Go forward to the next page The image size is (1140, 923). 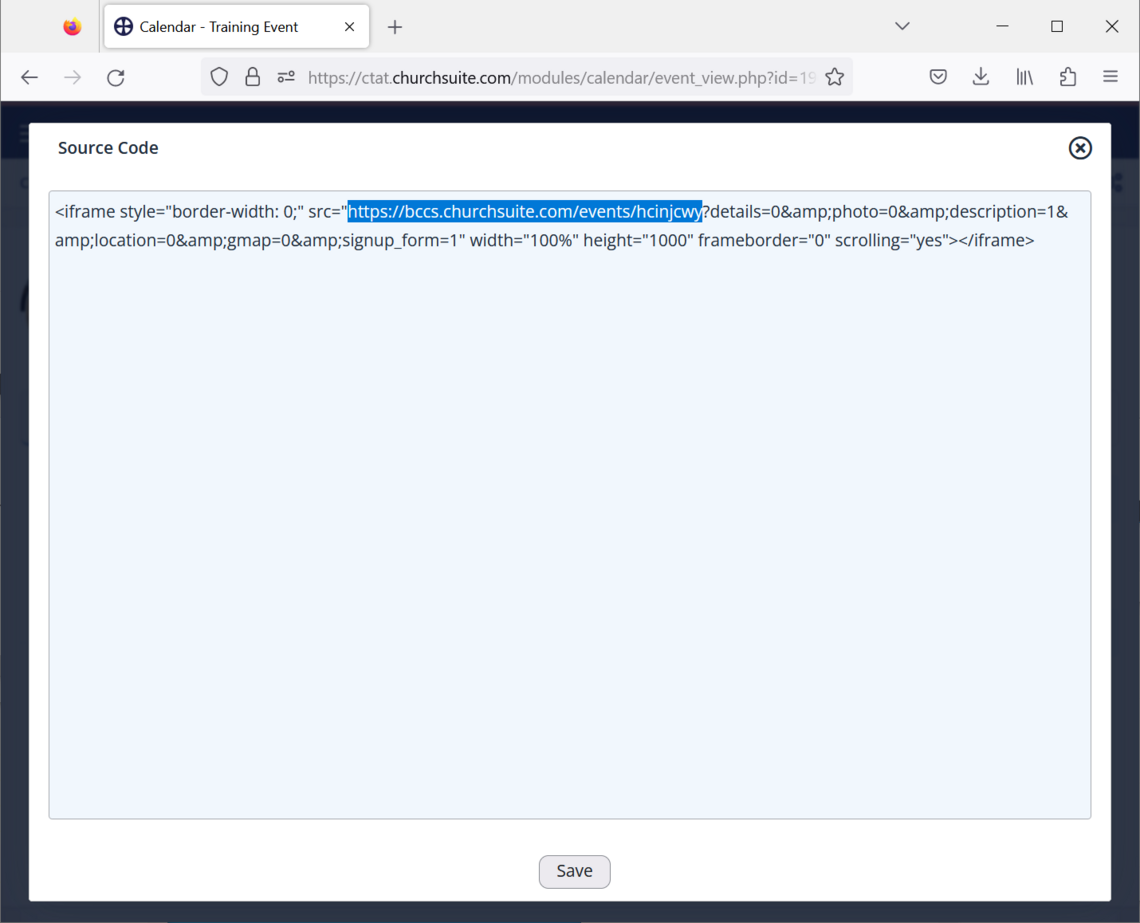pyautogui.click(x=73, y=77)
